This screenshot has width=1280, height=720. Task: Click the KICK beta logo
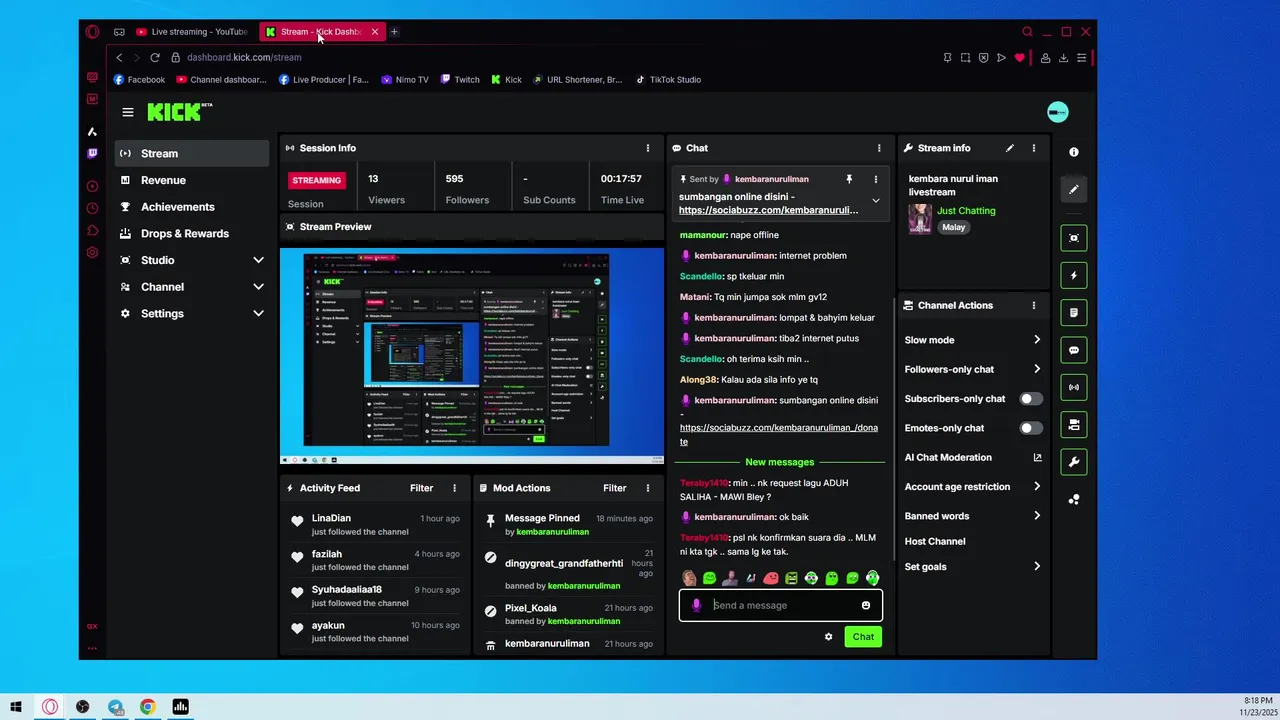click(180, 112)
